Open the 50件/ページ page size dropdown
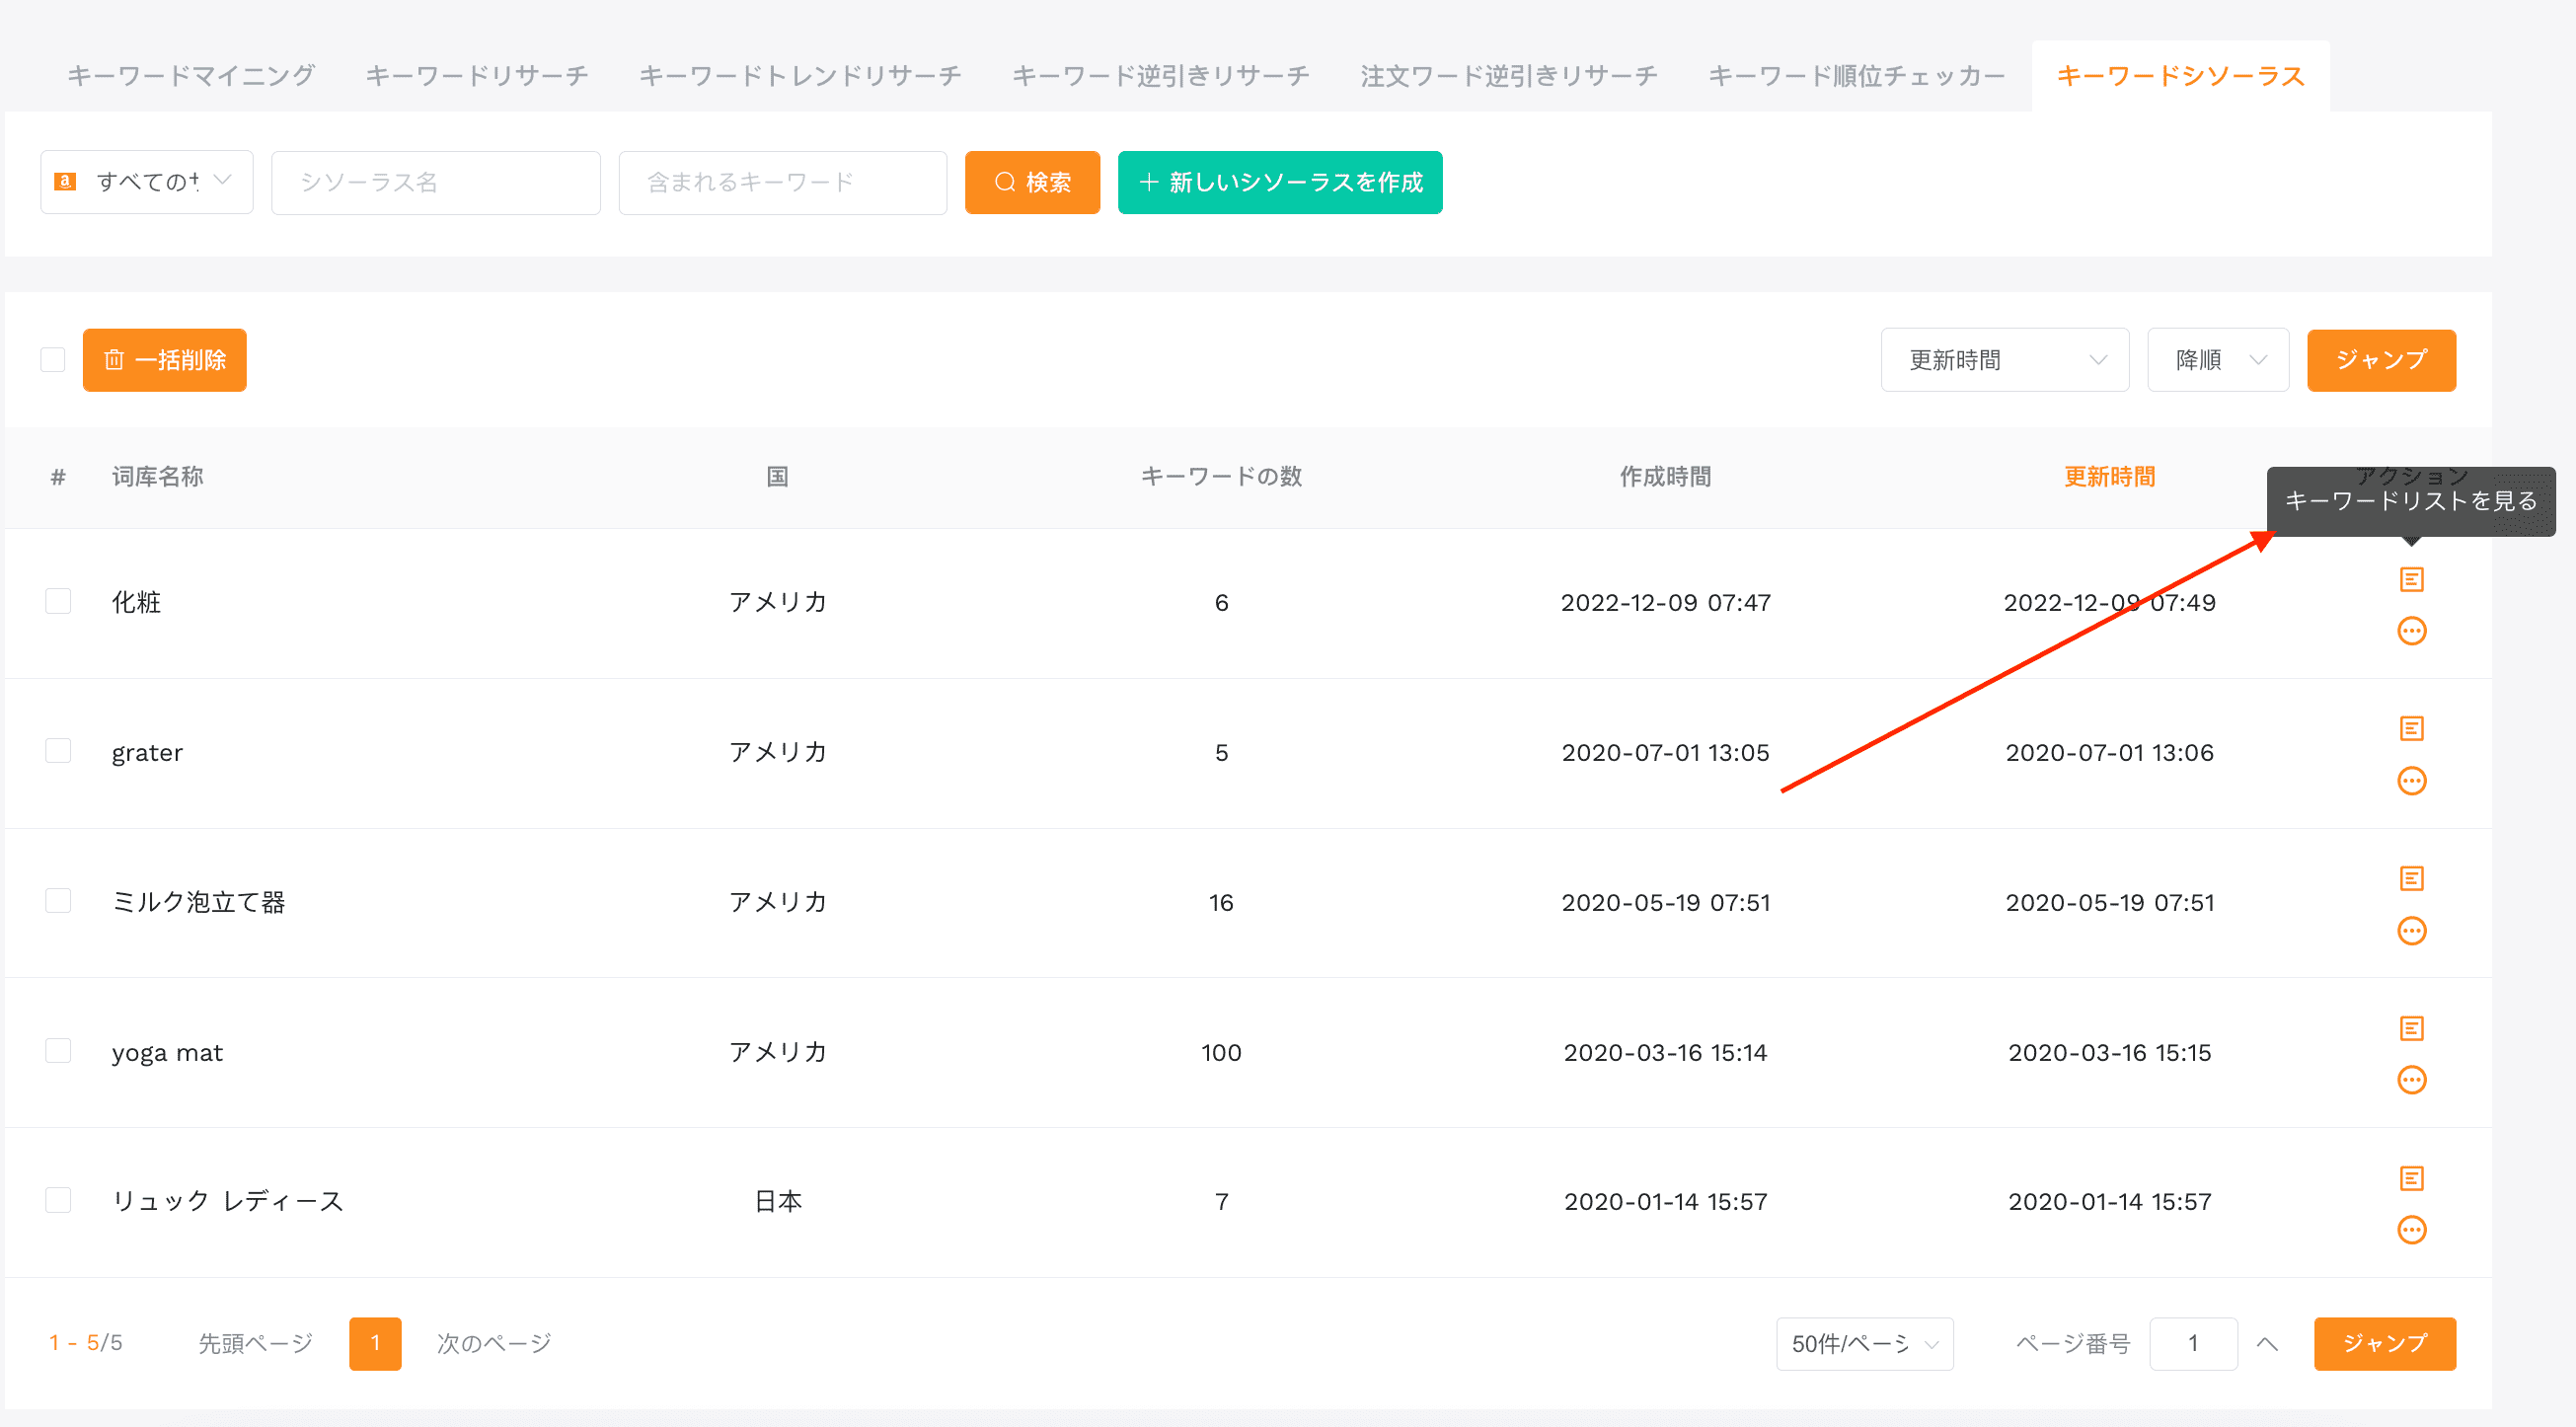The height and width of the screenshot is (1427, 2576). (x=1864, y=1344)
